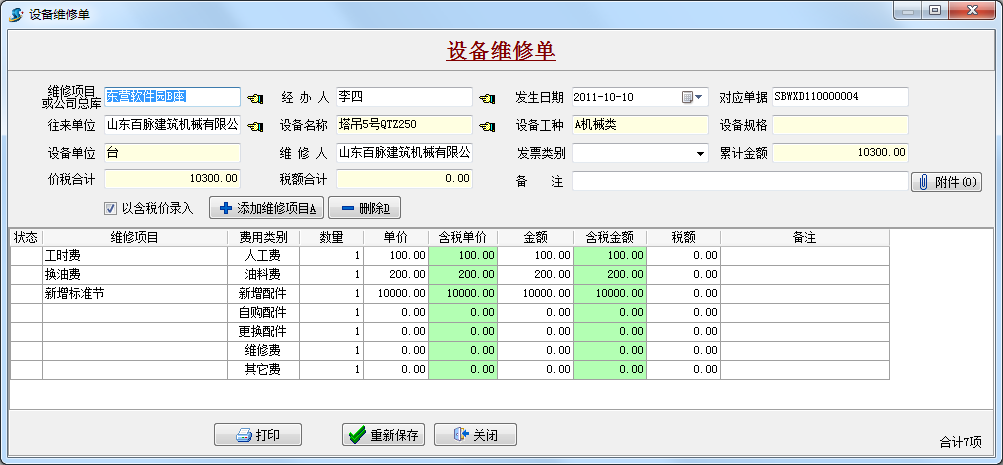Click the 金额 column header
Image resolution: width=1003 pixels, height=465 pixels.
click(535, 237)
